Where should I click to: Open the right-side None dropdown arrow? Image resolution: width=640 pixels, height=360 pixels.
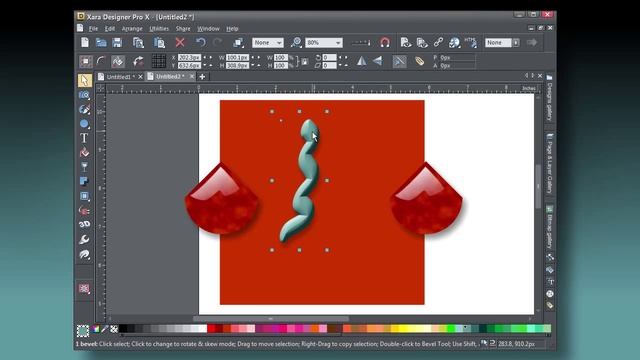[516, 42]
